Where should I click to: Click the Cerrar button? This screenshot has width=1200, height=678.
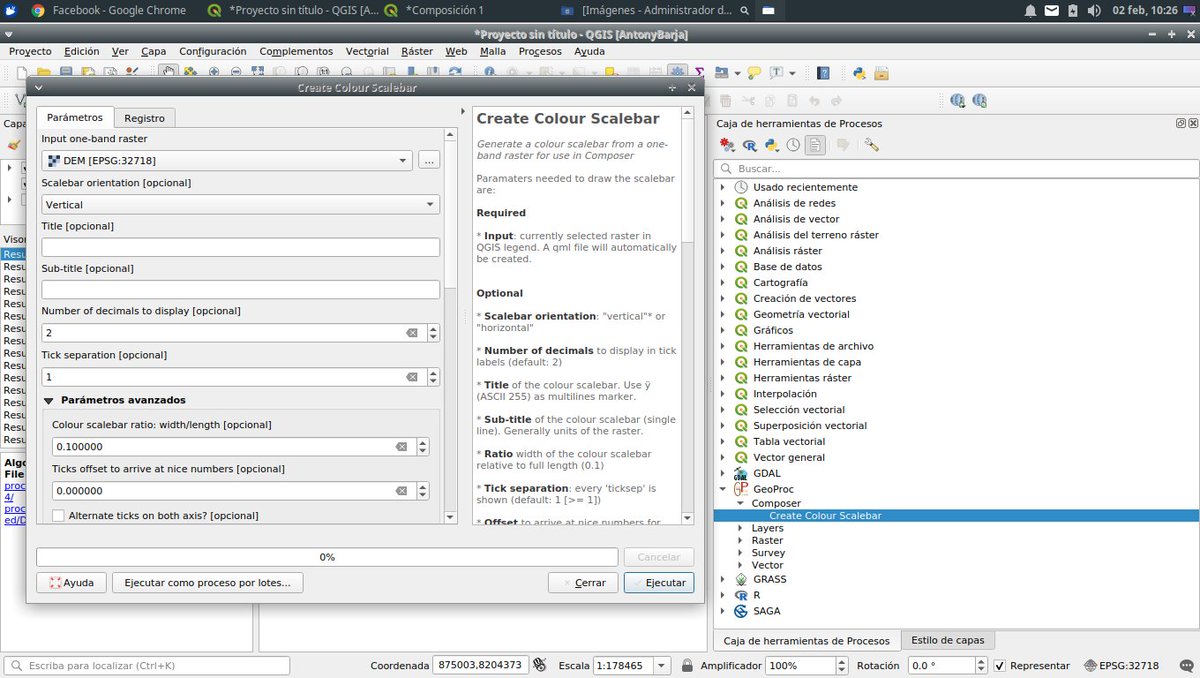pyautogui.click(x=583, y=582)
